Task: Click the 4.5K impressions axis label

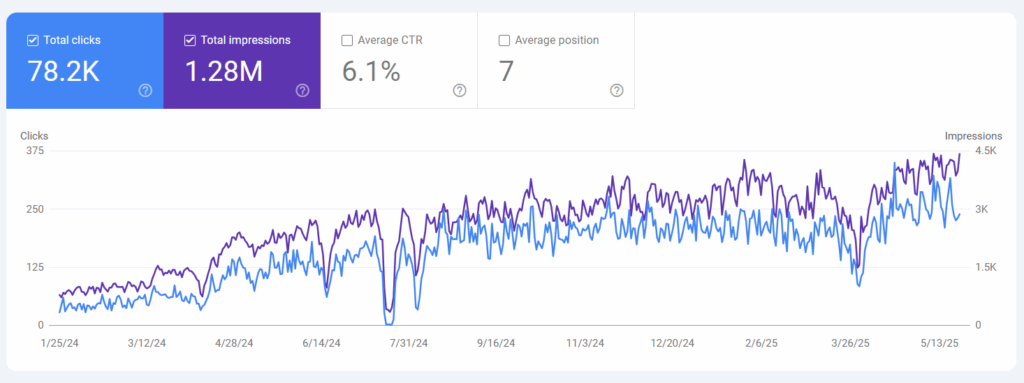Action: click(986, 151)
